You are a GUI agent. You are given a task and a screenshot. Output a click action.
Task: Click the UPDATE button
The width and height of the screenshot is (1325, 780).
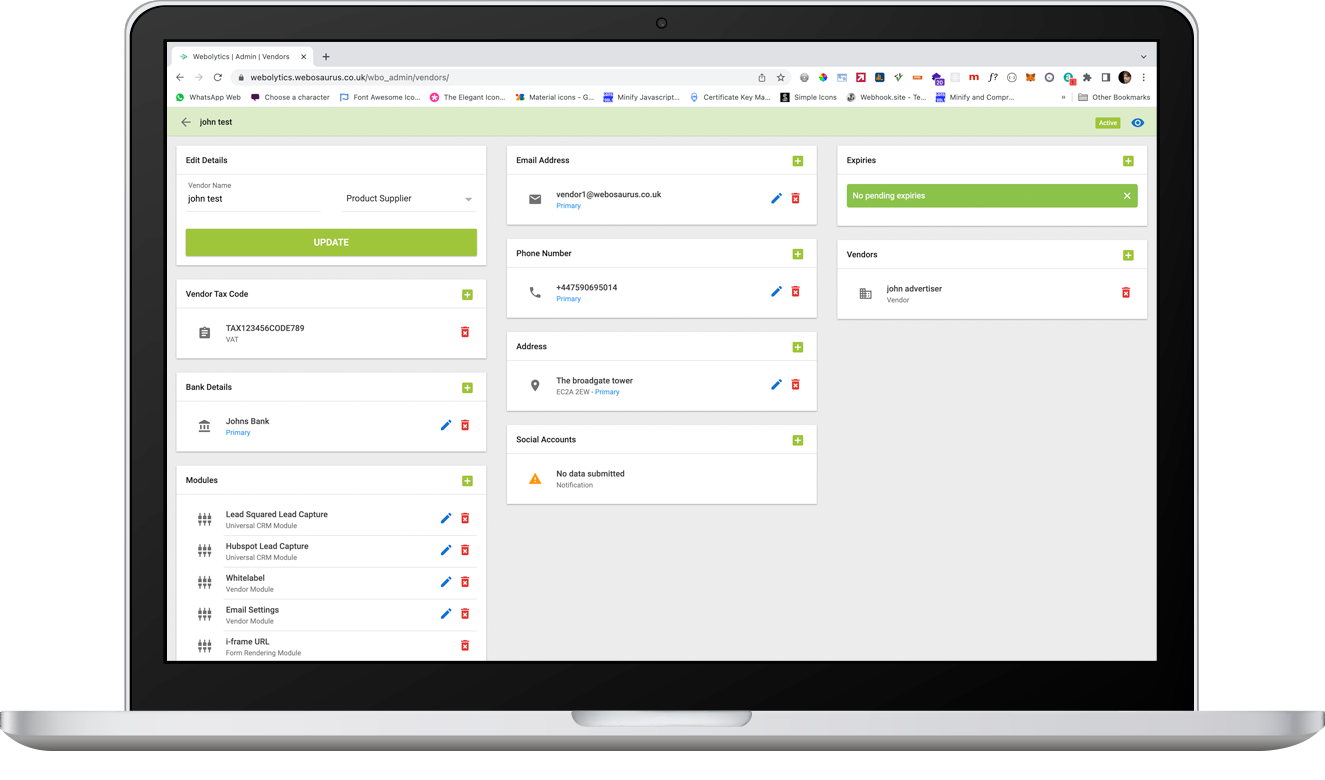[331, 242]
